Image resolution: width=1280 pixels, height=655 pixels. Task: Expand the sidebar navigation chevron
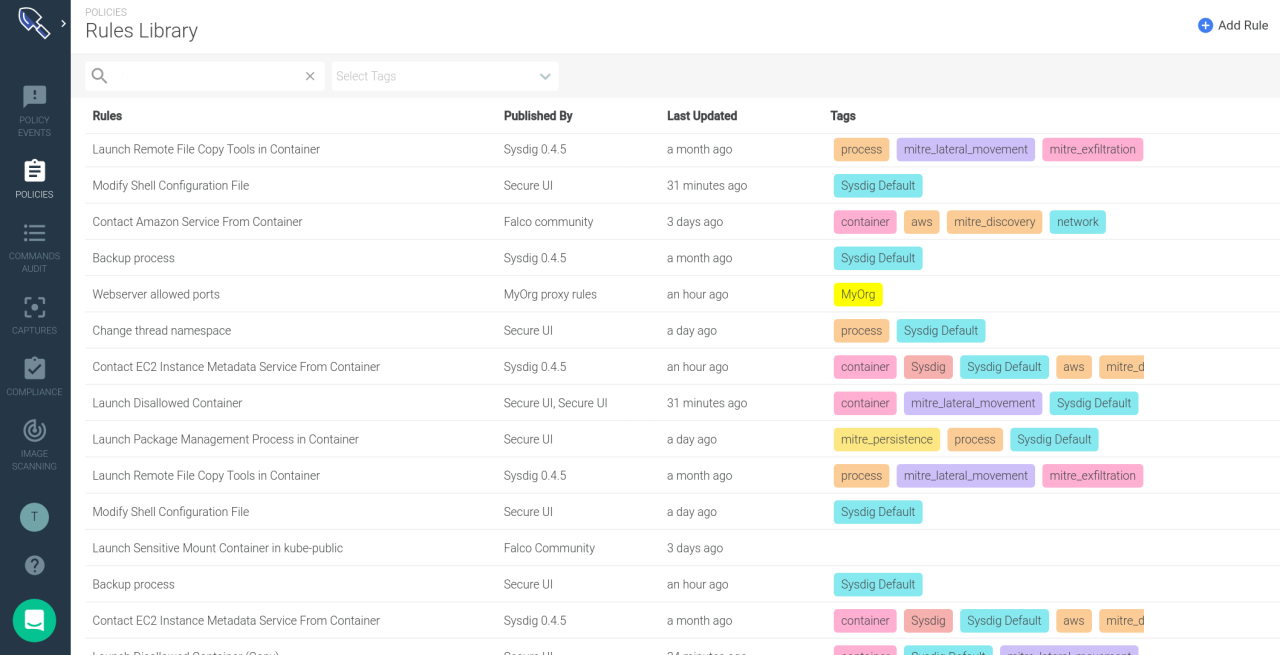[x=63, y=23]
